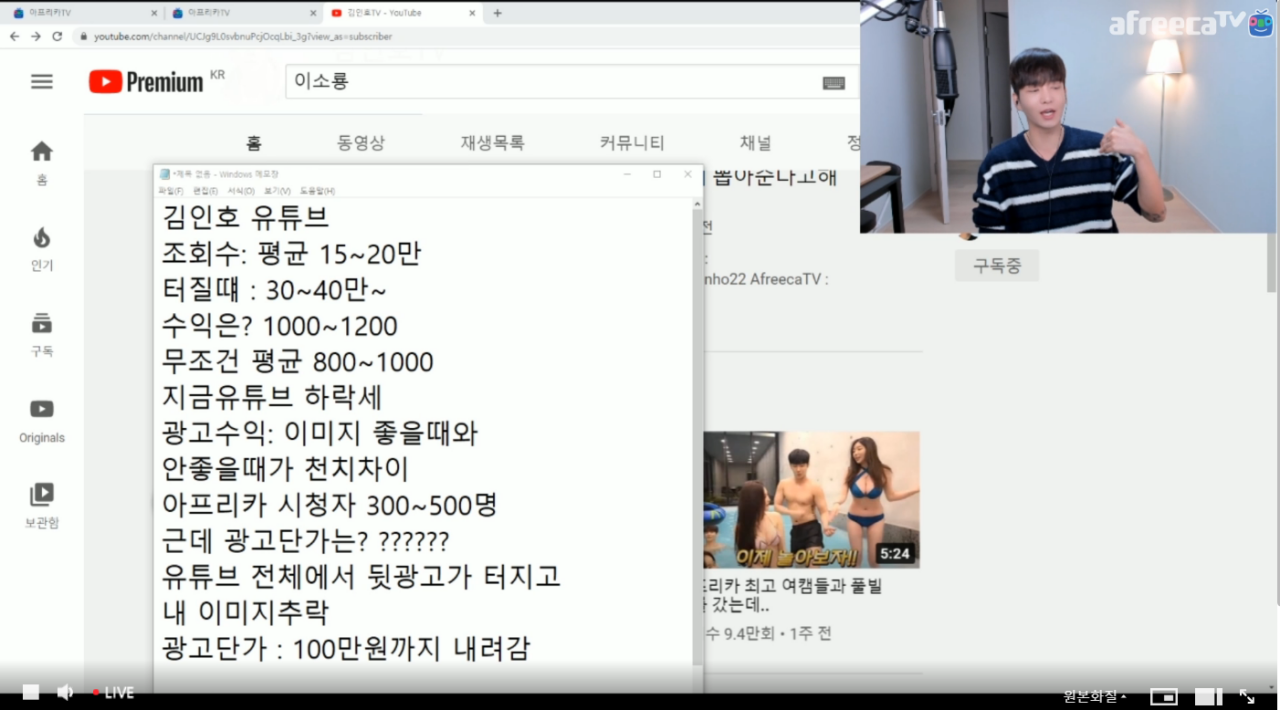Click the line '김인호 유튜브' in Notepad
This screenshot has width=1280, height=710.
point(245,217)
